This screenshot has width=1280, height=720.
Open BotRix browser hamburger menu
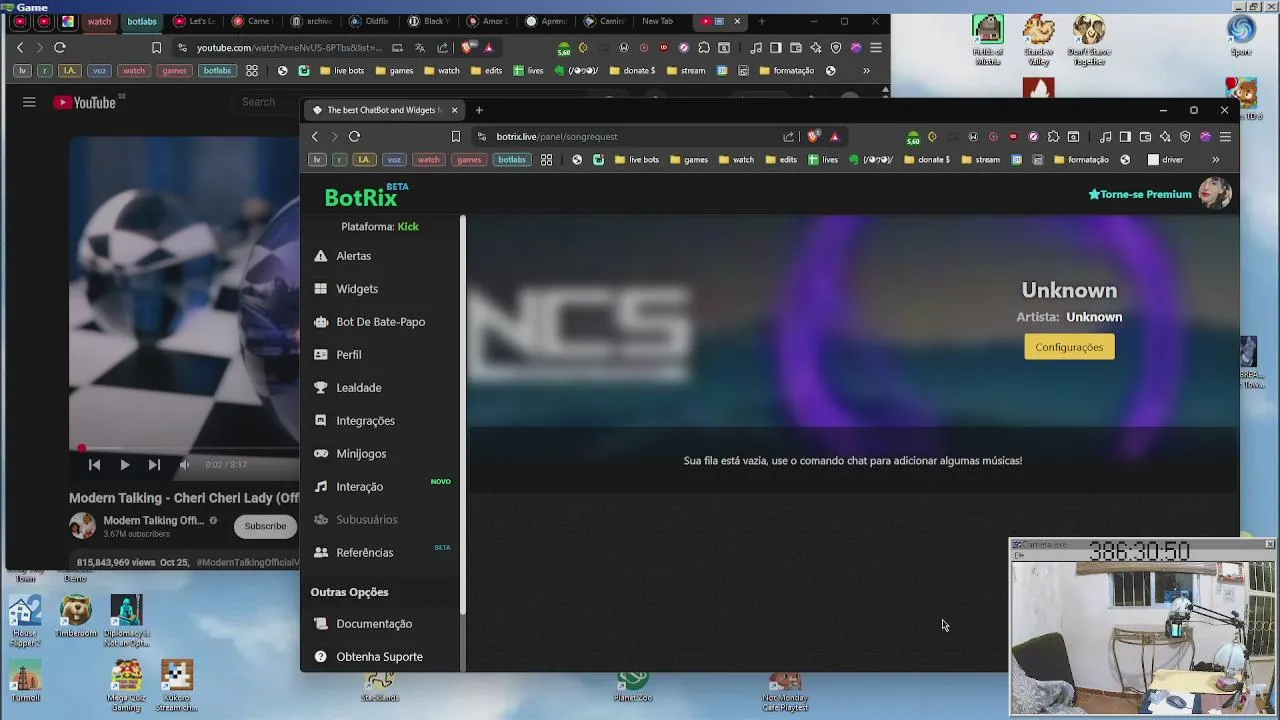coord(1225,137)
